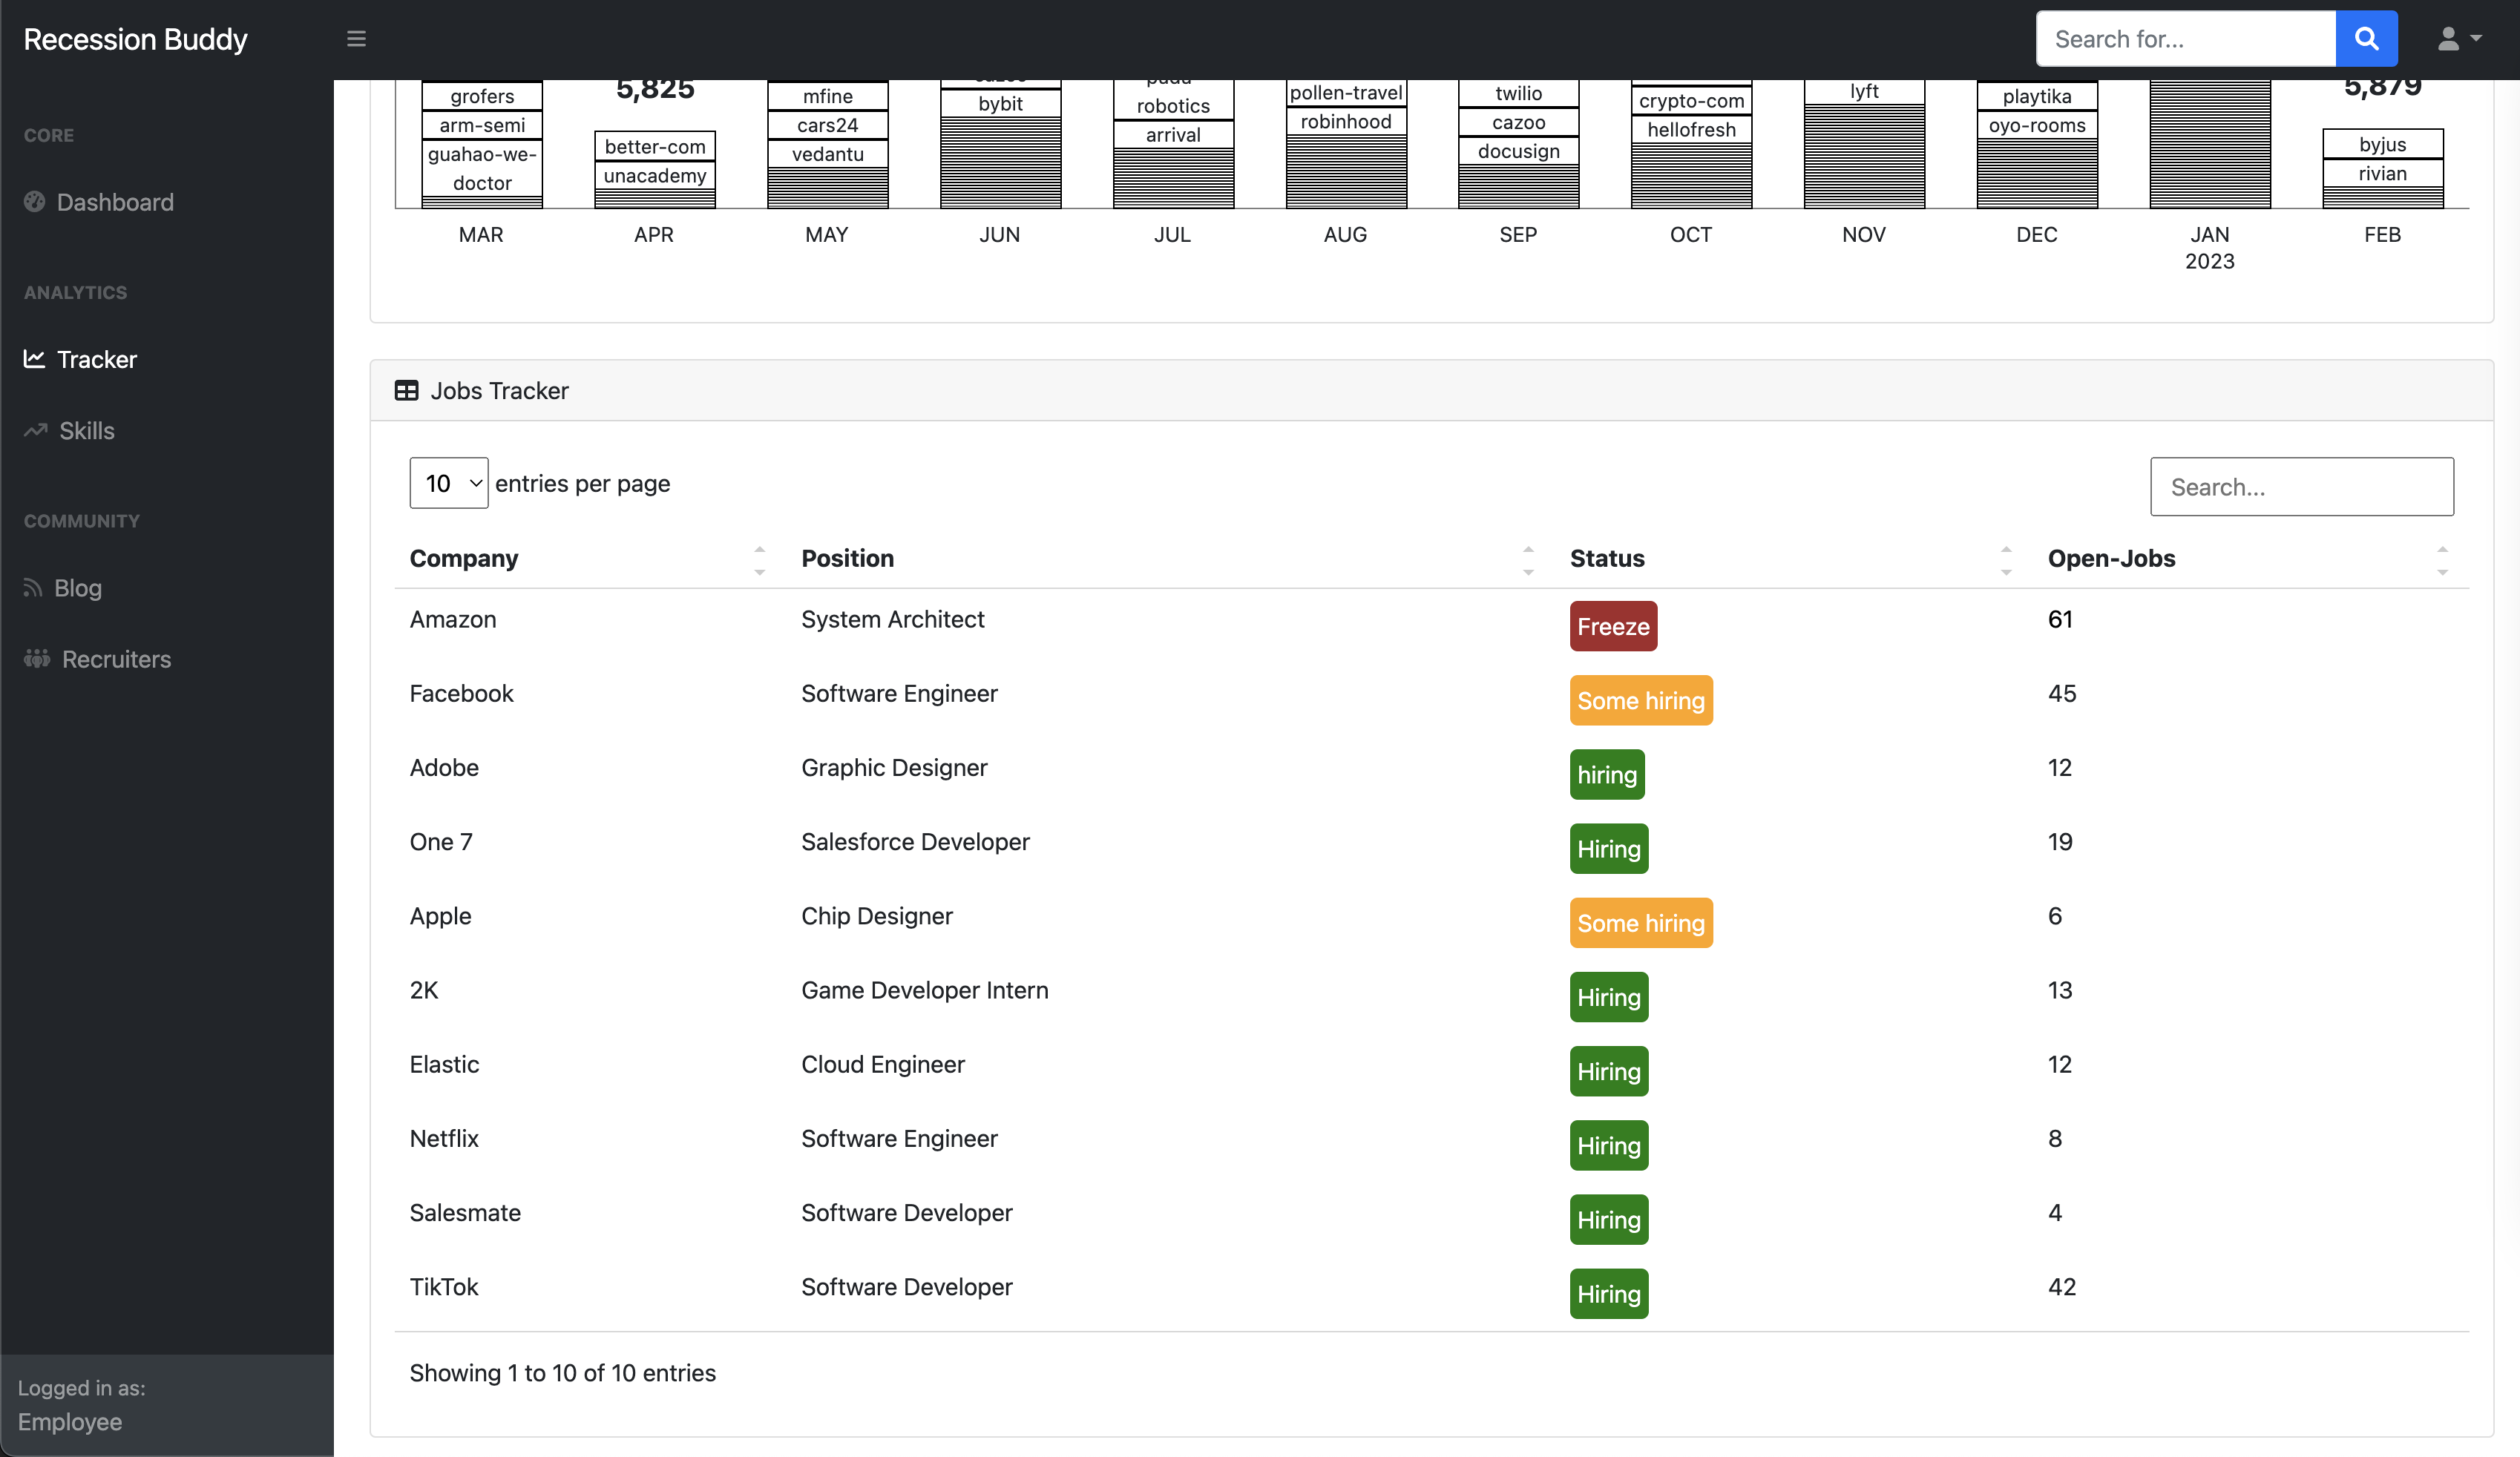Click the red Freeze status badge
Screen dimensions: 2520x1457
[1612, 626]
